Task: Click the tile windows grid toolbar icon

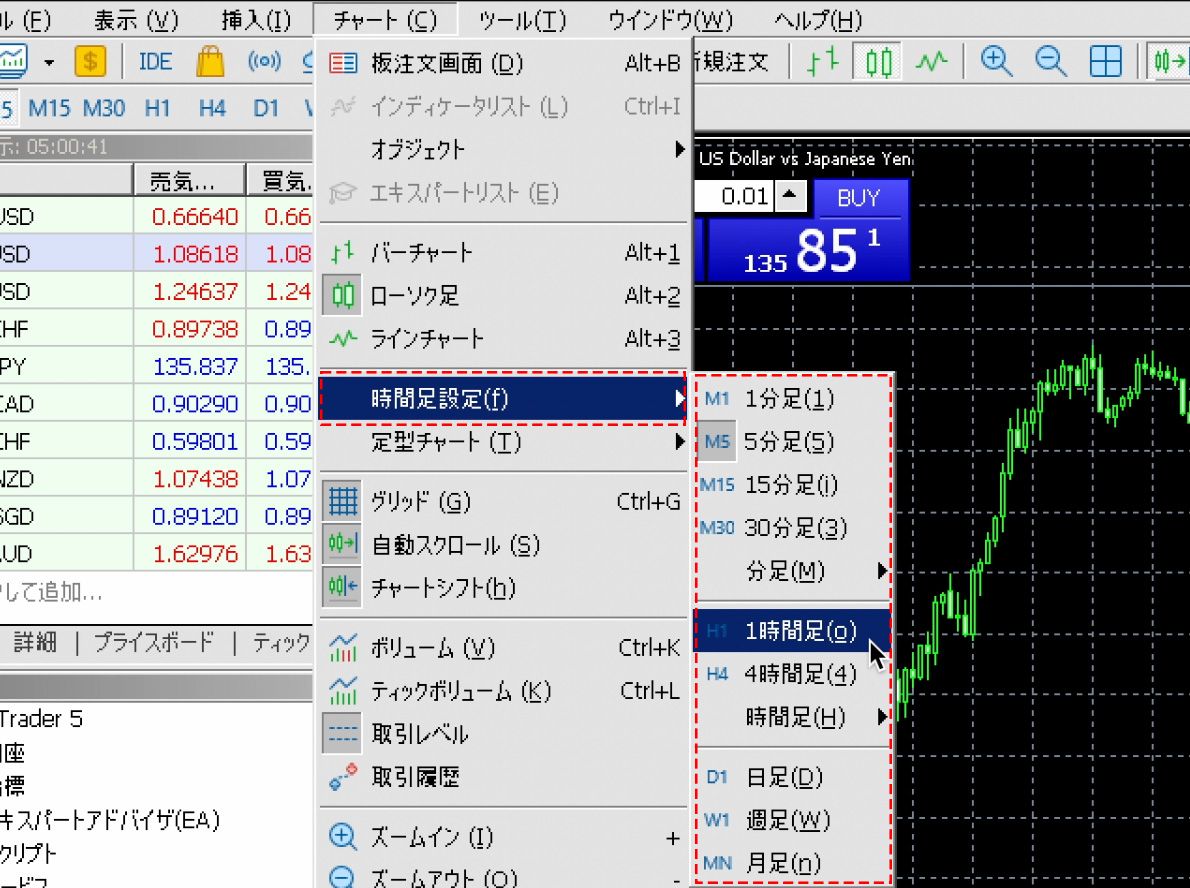Action: point(1105,62)
